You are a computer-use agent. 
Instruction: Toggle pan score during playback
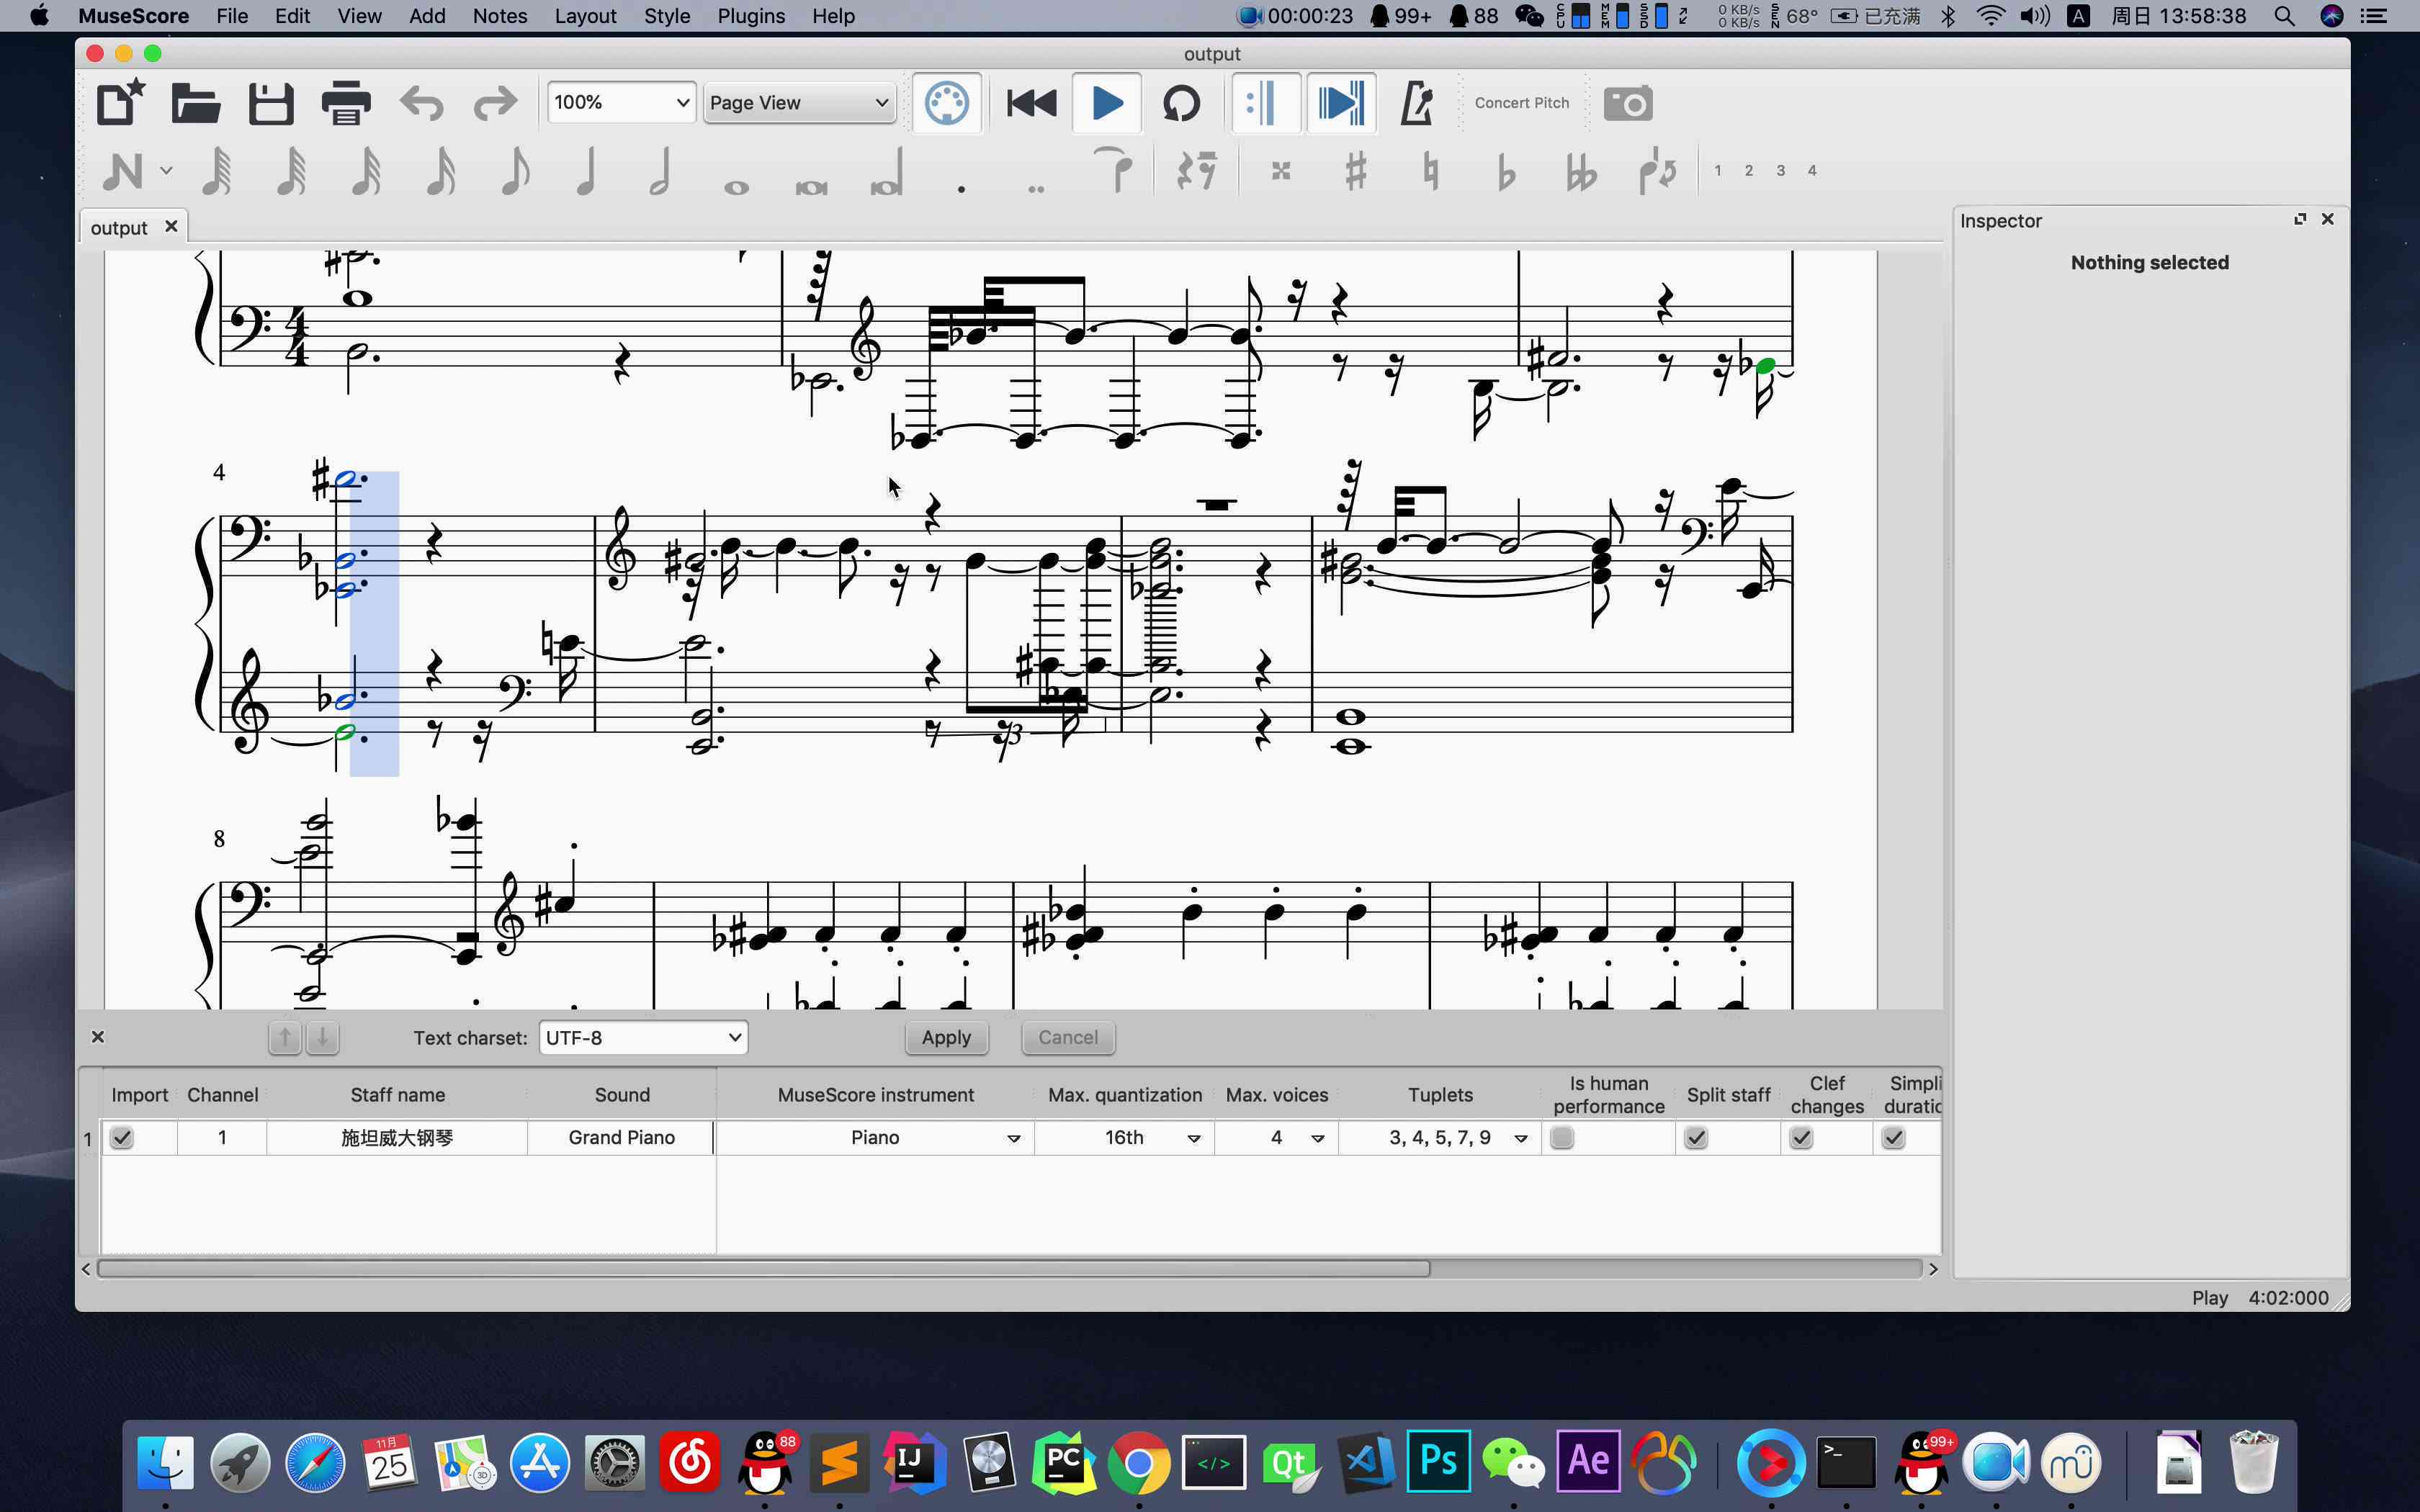pyautogui.click(x=1341, y=103)
